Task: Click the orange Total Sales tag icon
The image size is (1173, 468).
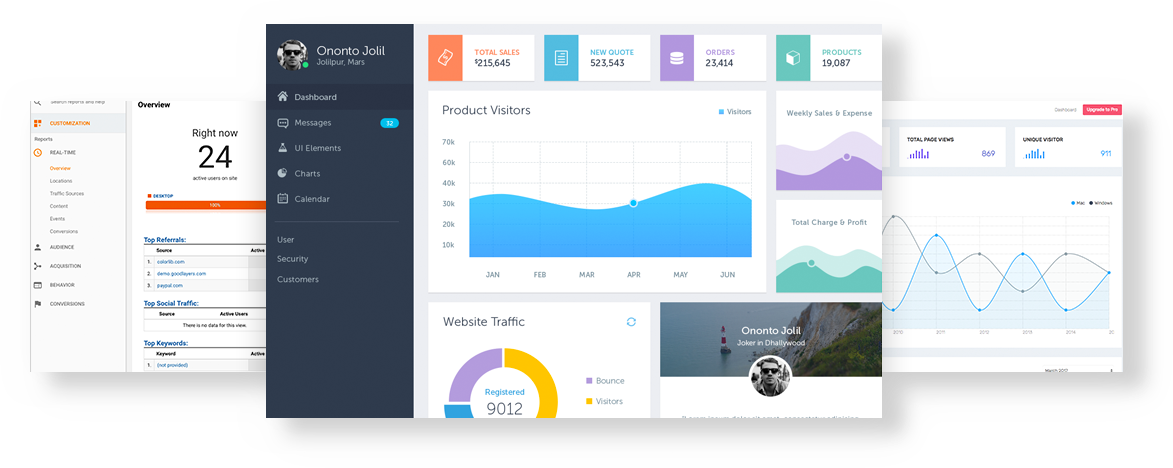Action: pyautogui.click(x=445, y=58)
